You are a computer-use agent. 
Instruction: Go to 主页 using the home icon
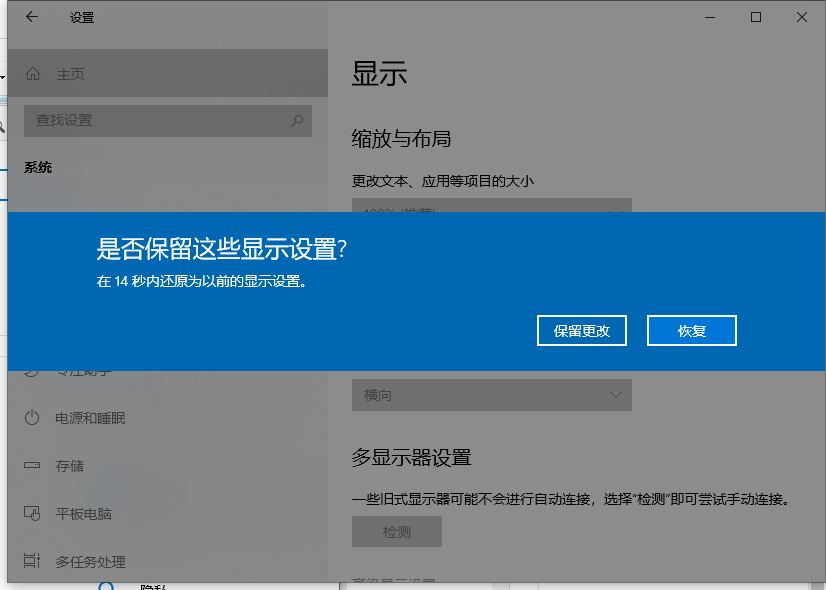(33, 73)
